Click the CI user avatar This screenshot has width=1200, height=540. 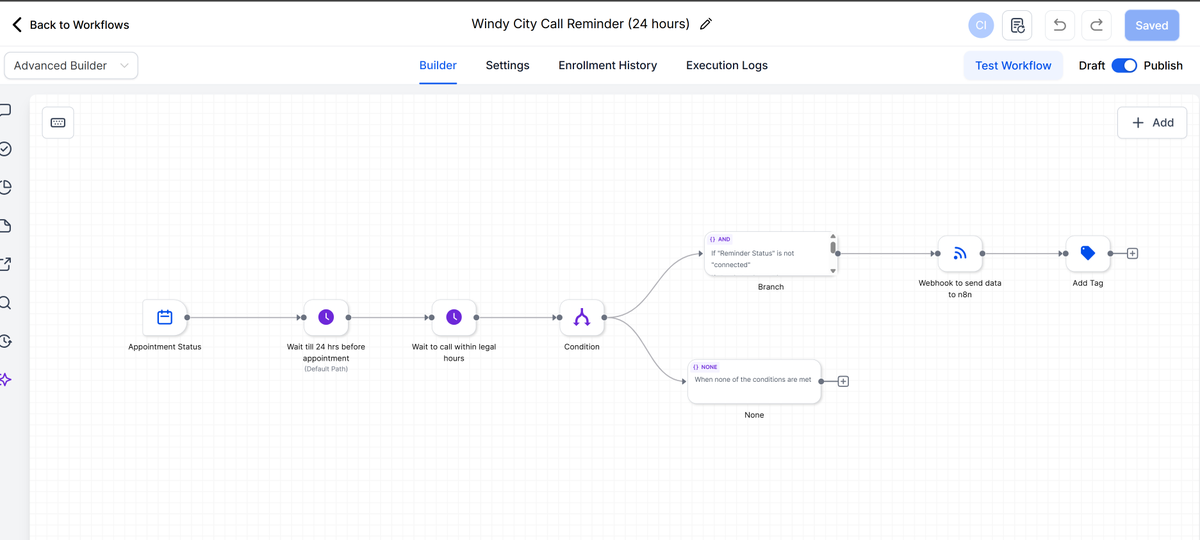point(981,25)
